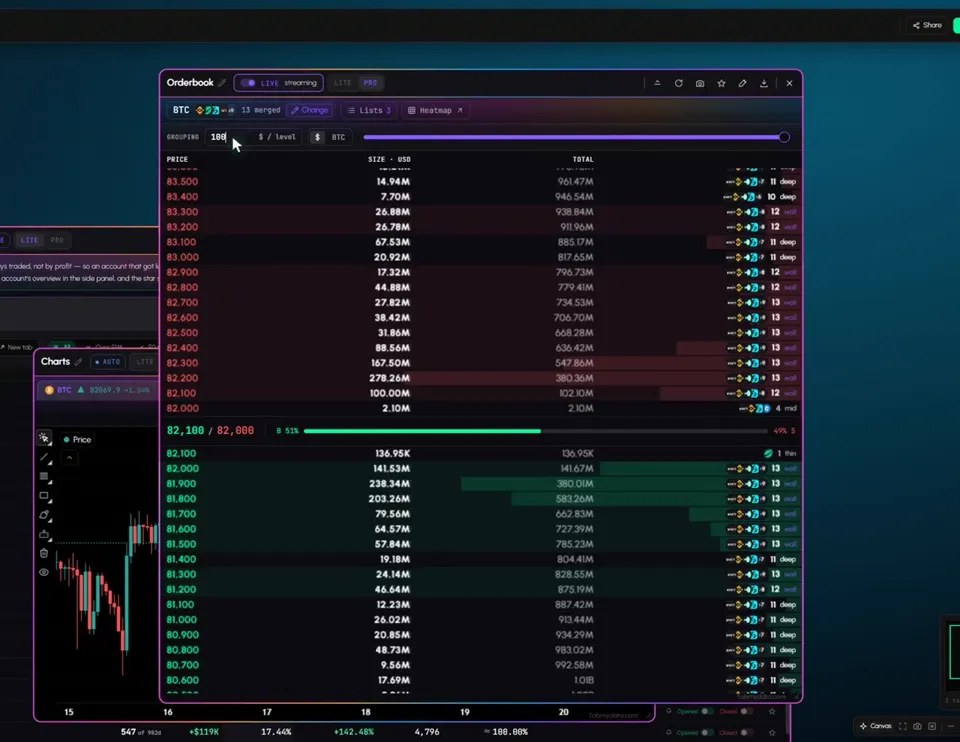Rename Charts via pencil beside the title
Screen dimensions: 960x742
(x=78, y=362)
